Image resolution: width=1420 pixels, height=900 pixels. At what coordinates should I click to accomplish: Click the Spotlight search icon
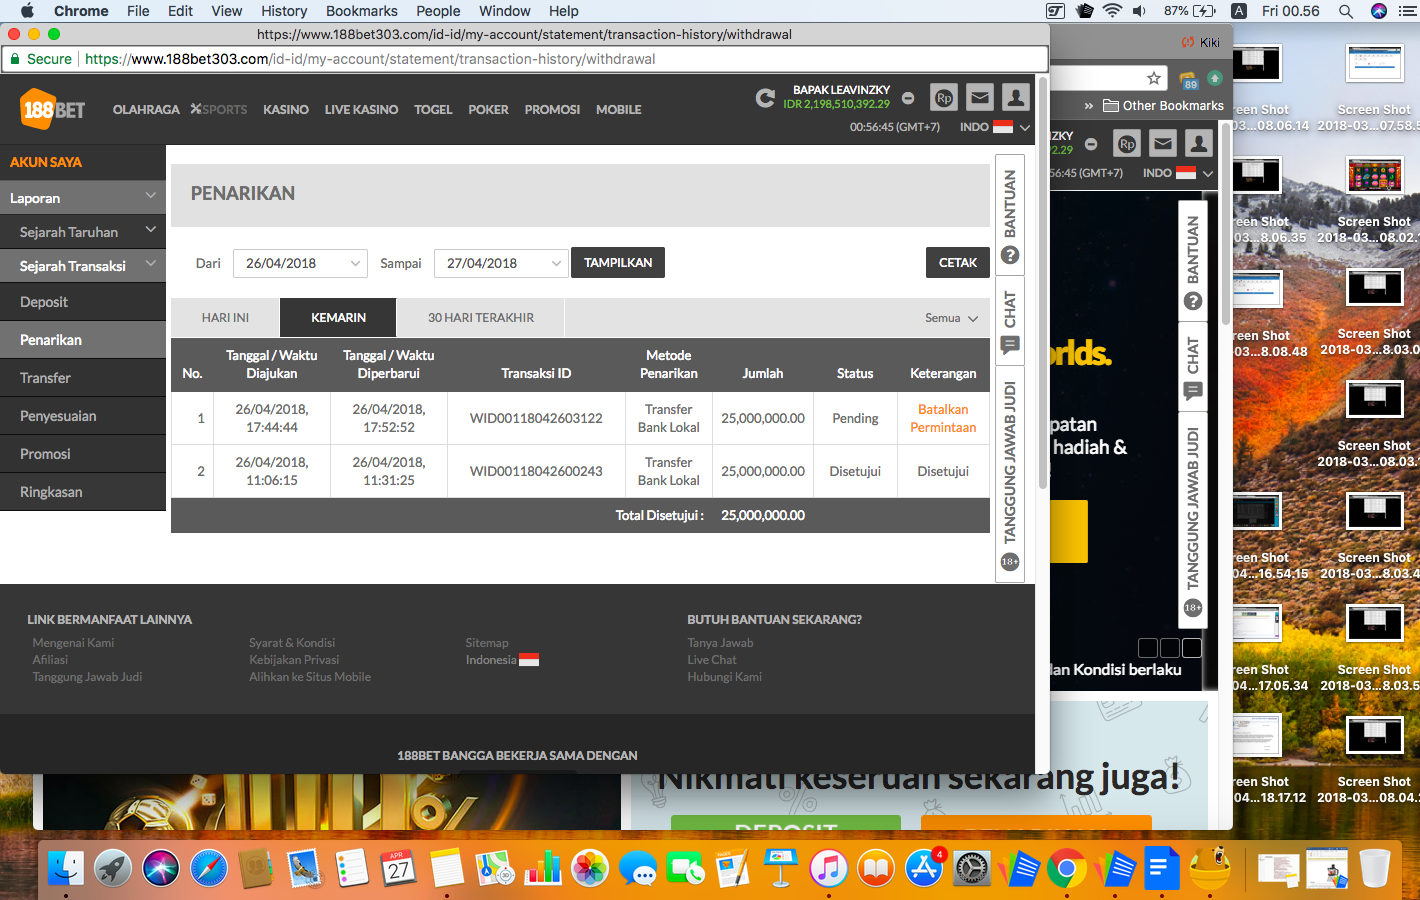(x=1346, y=11)
